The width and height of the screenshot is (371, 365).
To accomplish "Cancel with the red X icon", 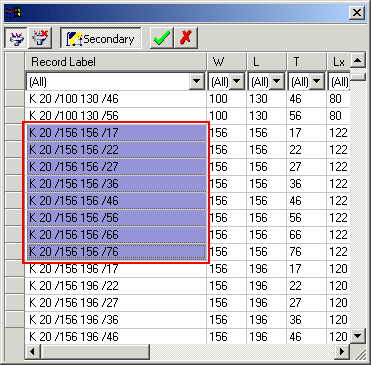I will pos(186,38).
